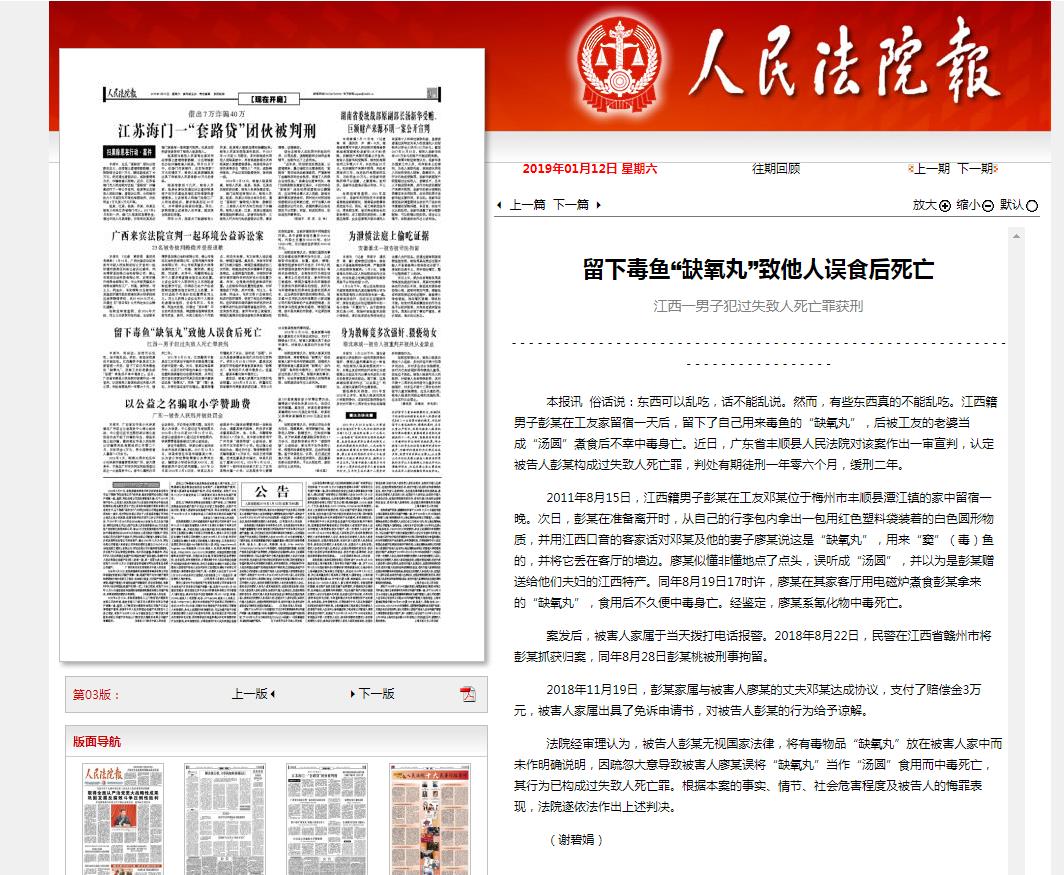This screenshot has height=875, width=1064.
Task: Click author name 谢碧娟
Action: pos(576,840)
